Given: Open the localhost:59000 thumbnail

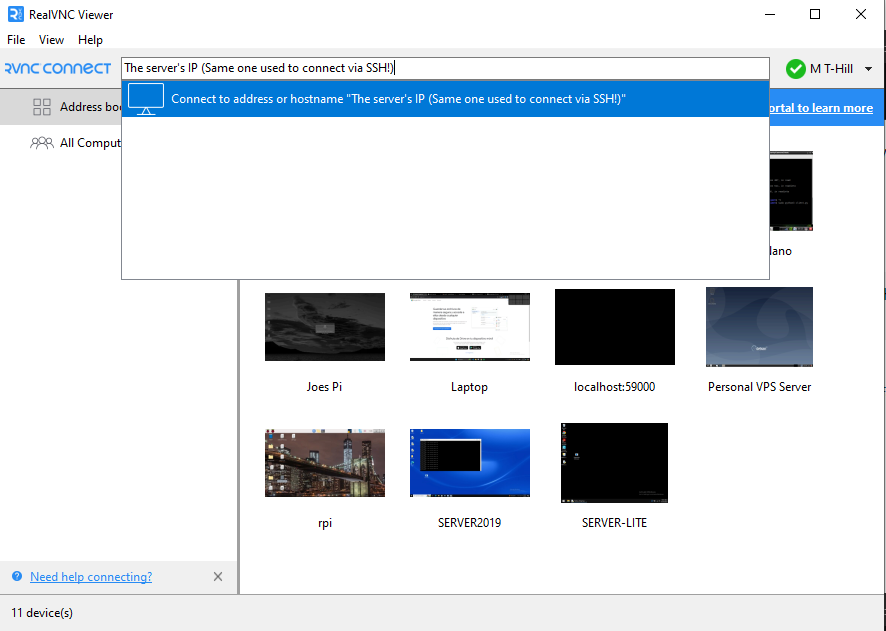Looking at the screenshot, I should [x=615, y=327].
